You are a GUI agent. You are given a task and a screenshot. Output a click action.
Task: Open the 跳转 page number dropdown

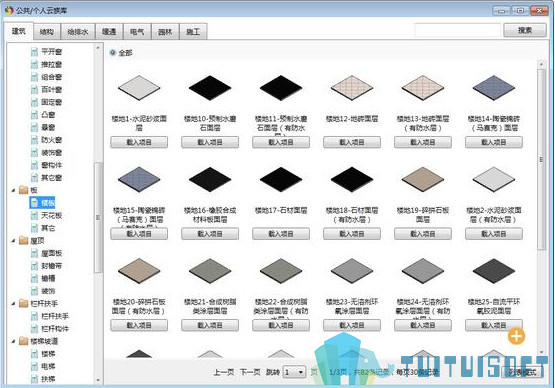(x=294, y=372)
